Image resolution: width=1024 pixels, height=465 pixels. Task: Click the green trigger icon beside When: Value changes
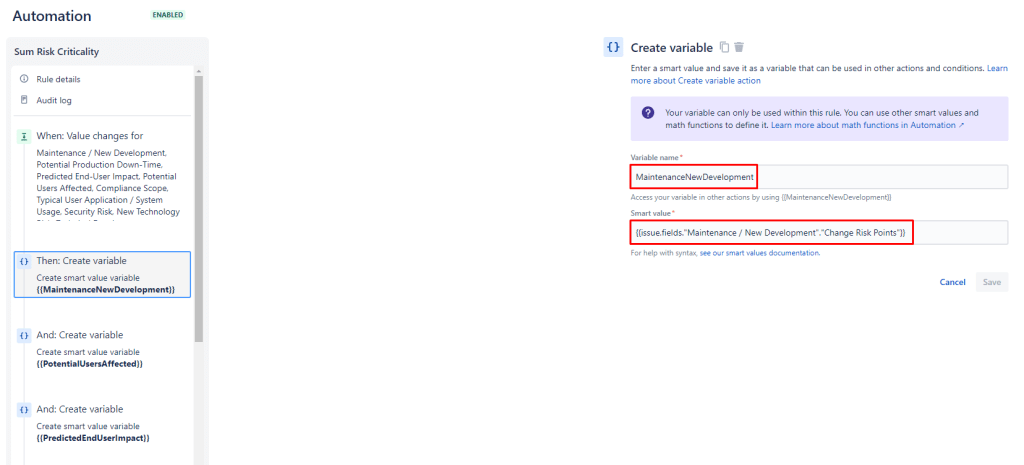[24, 136]
